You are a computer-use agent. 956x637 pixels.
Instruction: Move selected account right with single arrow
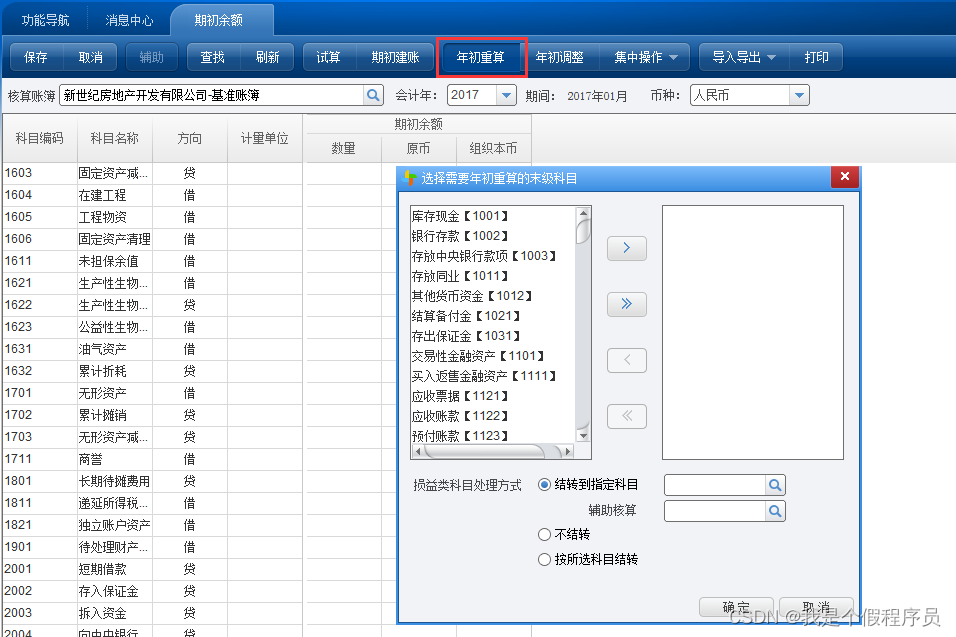626,247
